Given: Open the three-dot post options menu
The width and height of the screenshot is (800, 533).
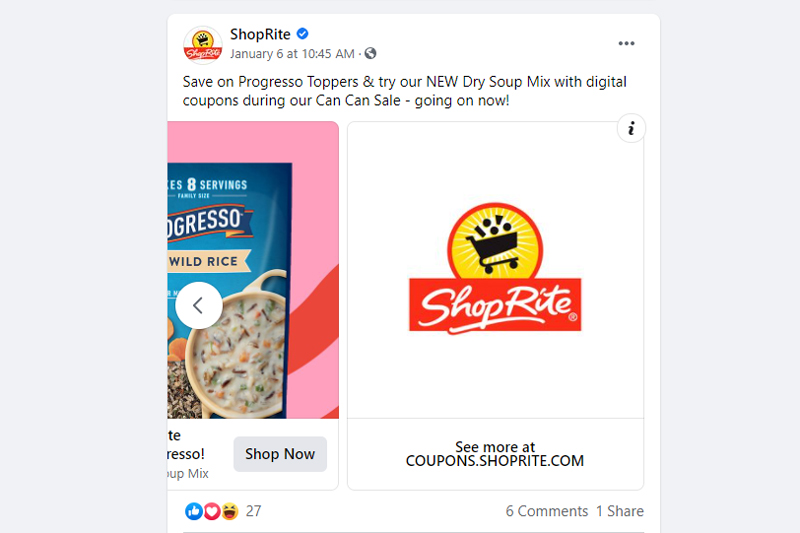Looking at the screenshot, I should (626, 43).
